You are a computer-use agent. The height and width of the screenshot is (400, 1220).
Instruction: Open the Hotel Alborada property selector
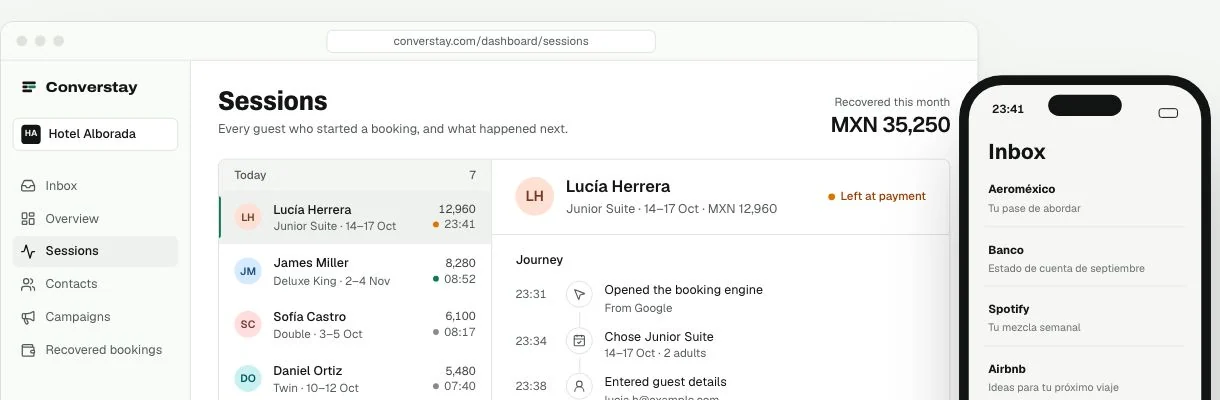[x=95, y=134]
